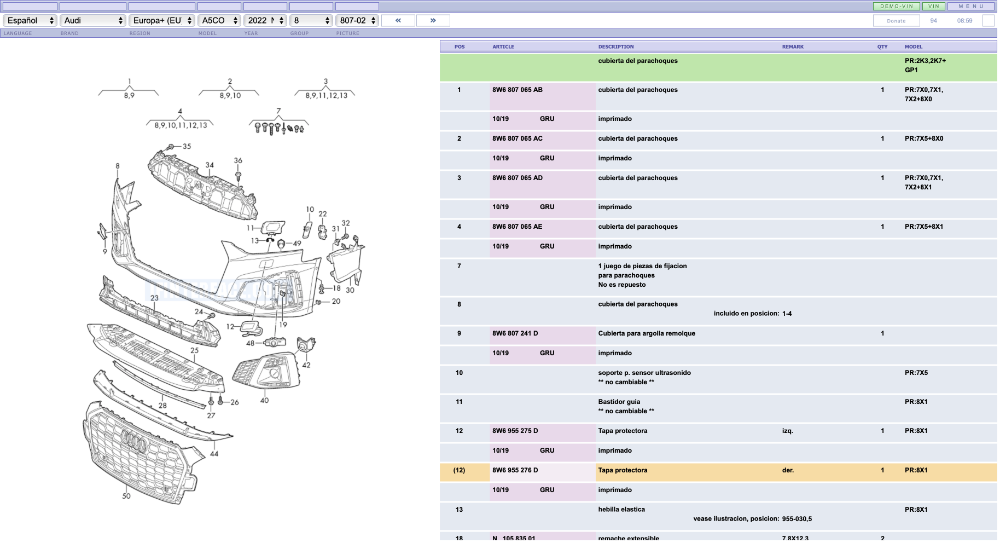The height and width of the screenshot is (543, 1000).
Task: Click QTY column header
Action: [x=882, y=47]
